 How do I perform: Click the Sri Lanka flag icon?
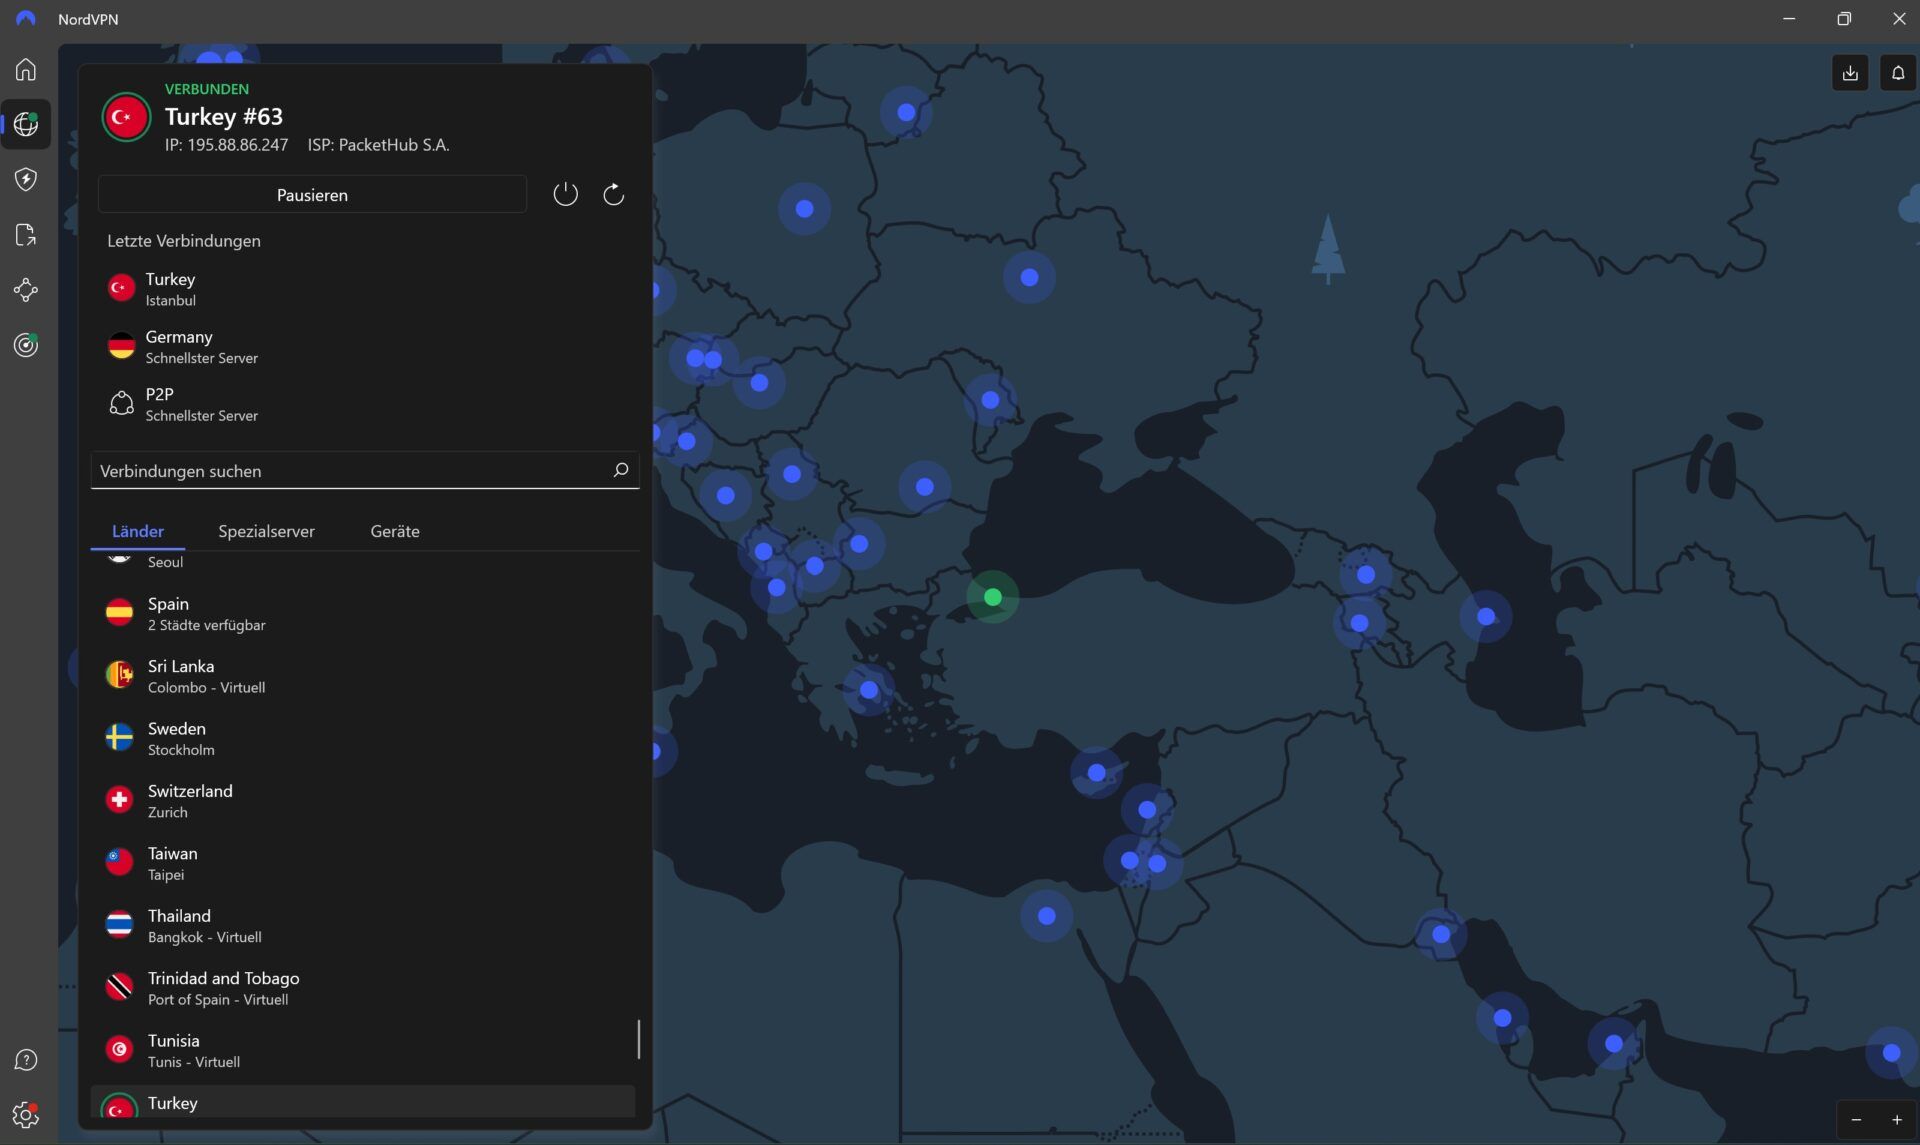click(x=119, y=675)
